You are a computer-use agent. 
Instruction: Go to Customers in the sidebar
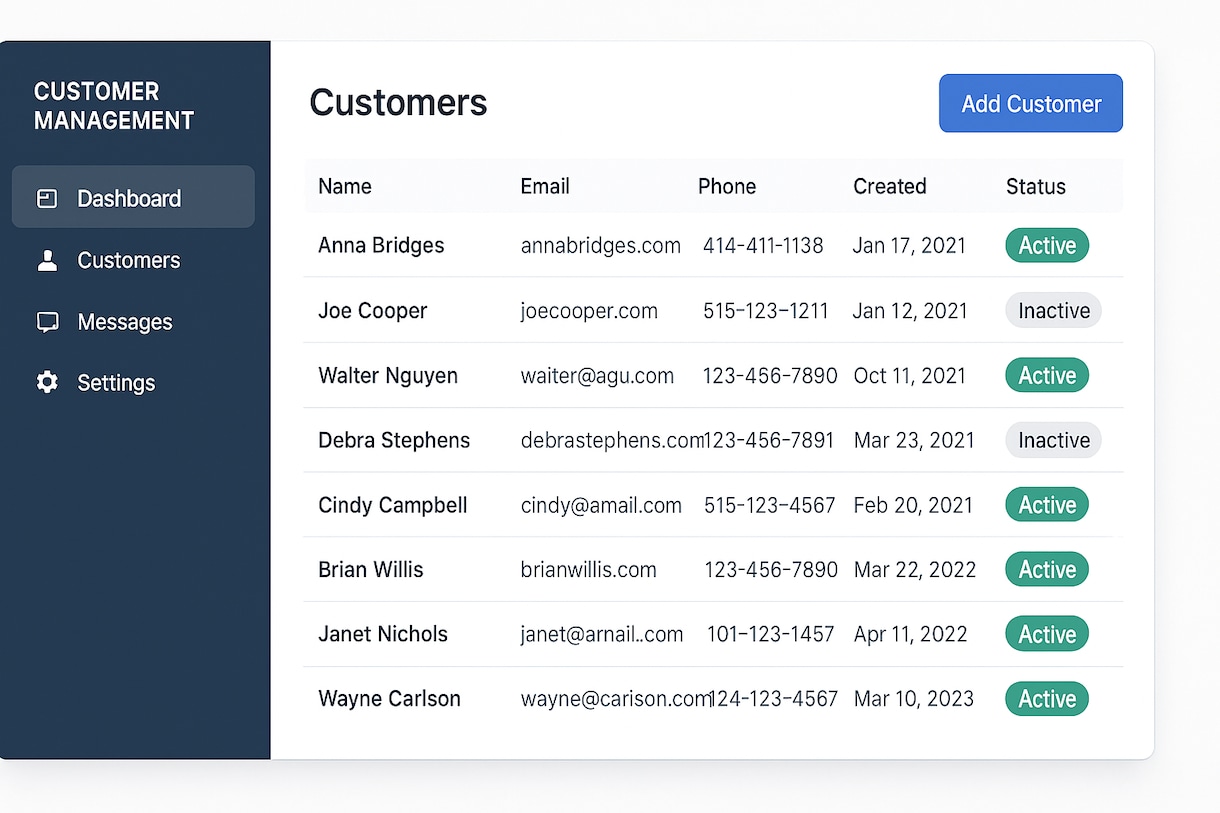129,260
